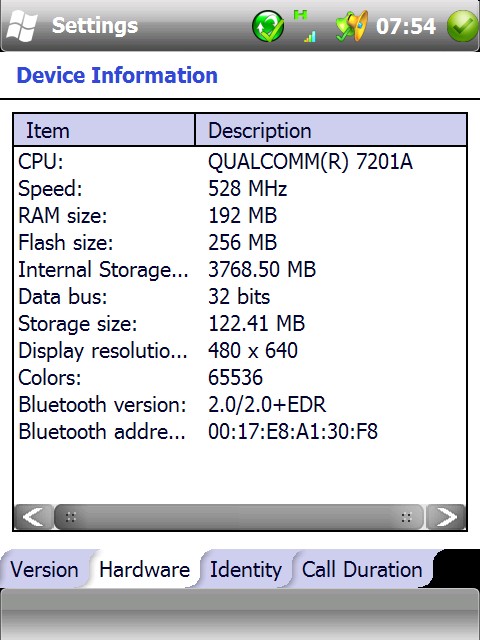
Task: Click the right scroll arrow
Action: 446,517
